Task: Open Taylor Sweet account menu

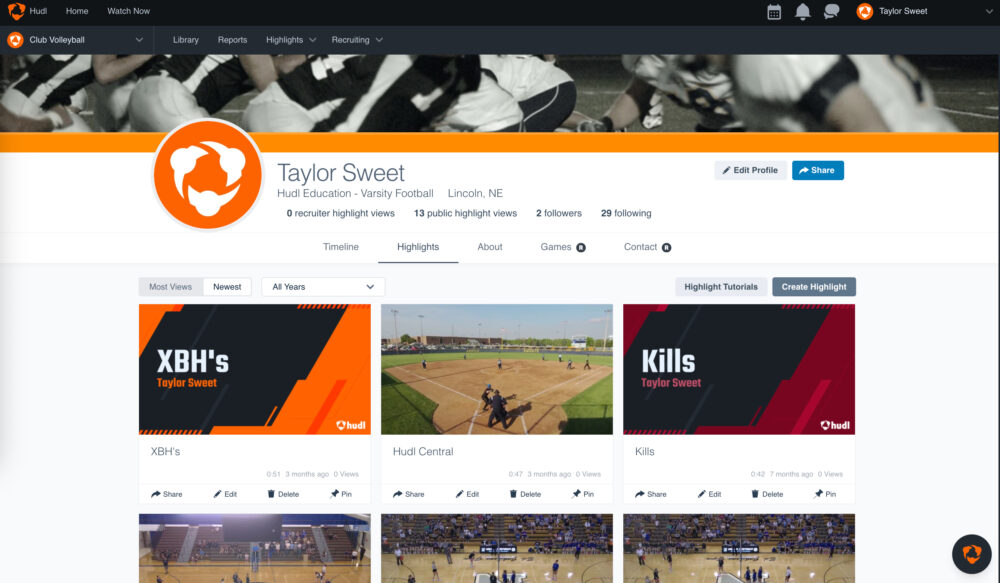Action: point(920,12)
